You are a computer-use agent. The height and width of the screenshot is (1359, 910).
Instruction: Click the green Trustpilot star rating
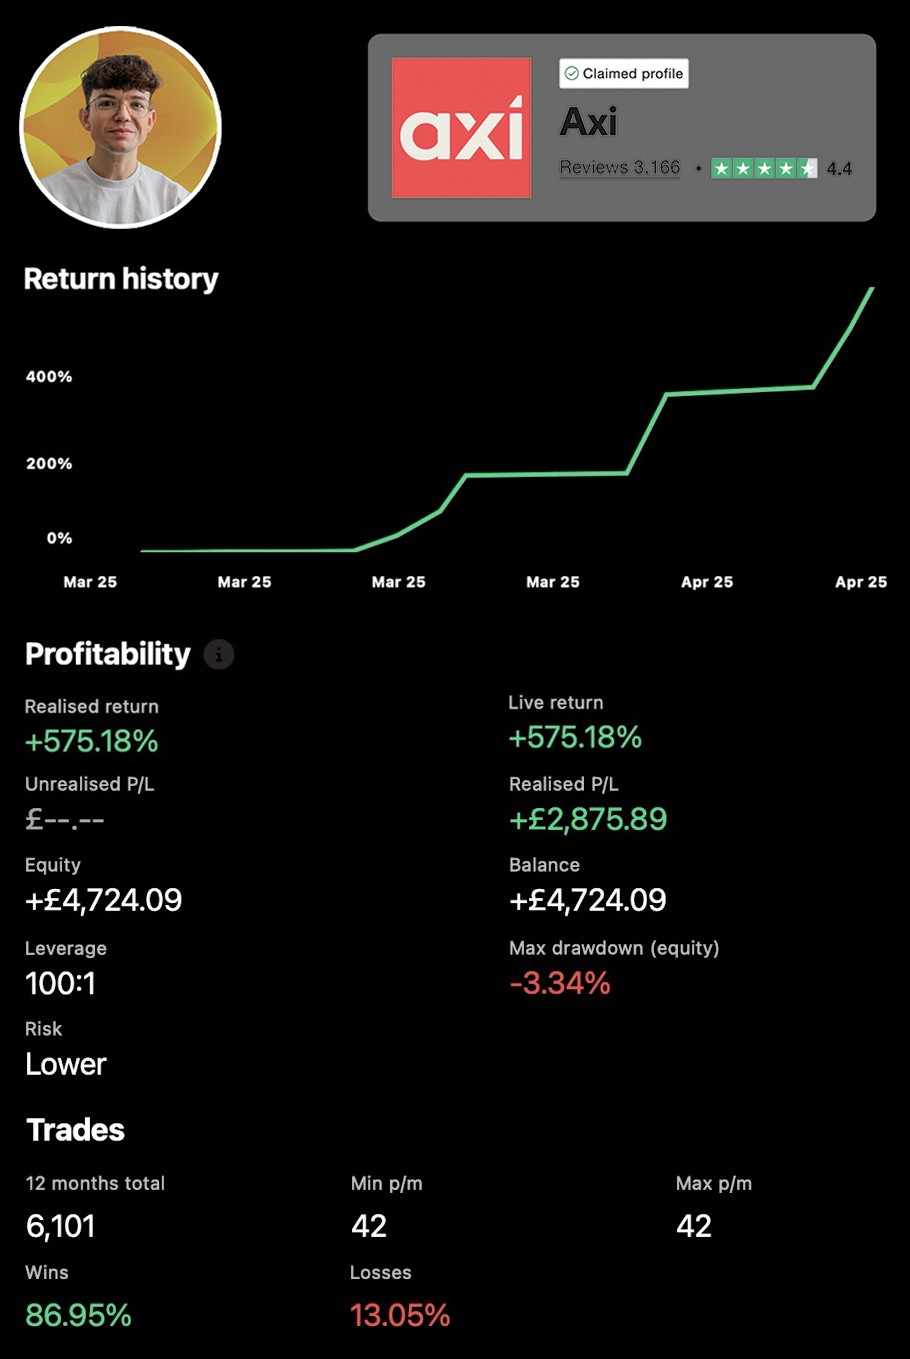(764, 168)
